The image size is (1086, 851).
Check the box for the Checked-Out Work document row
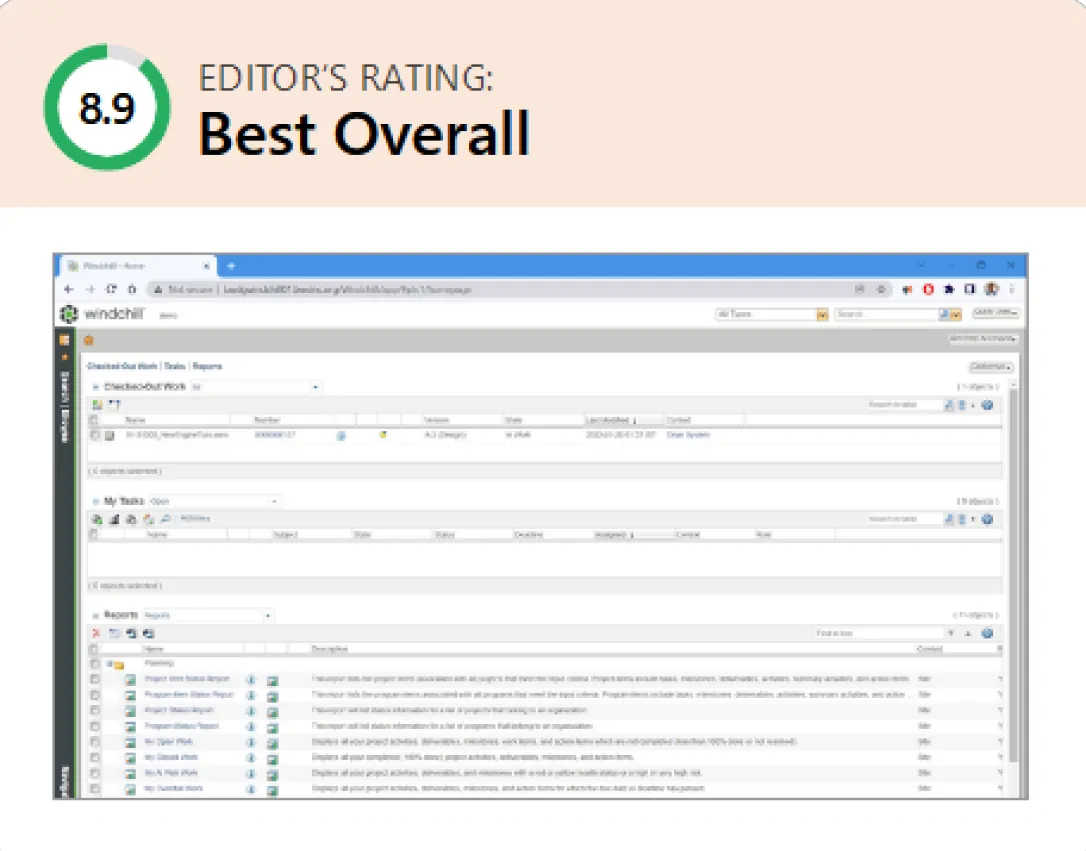coord(95,436)
